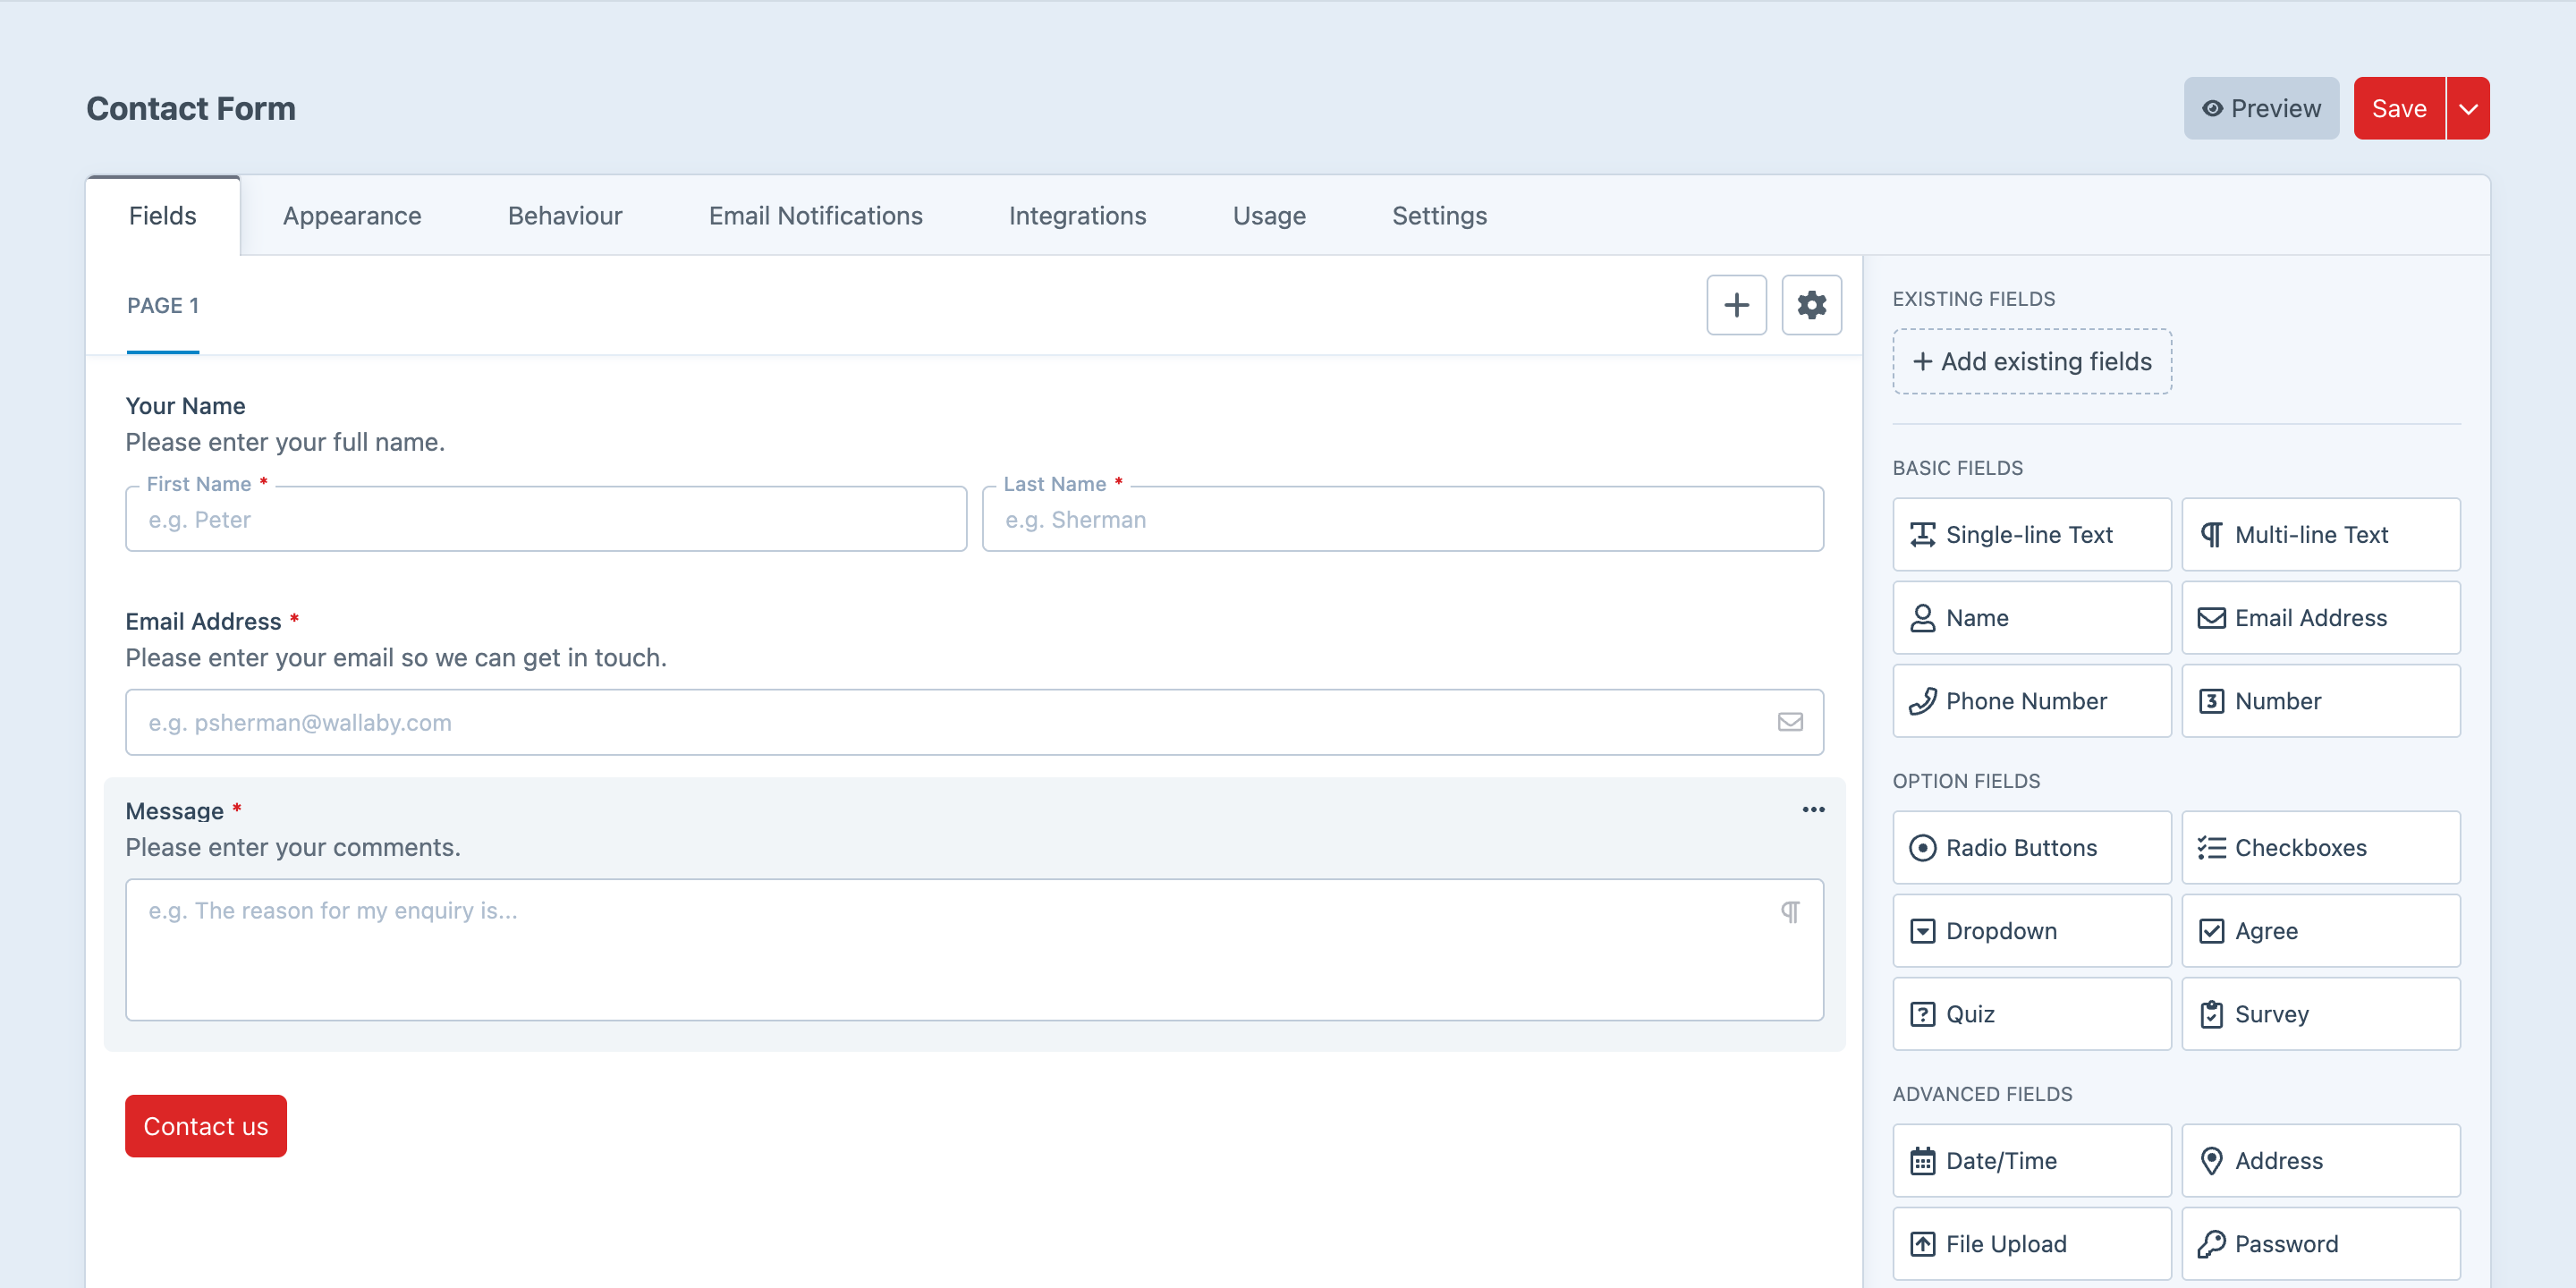Click the Contact us submit button
This screenshot has height=1288, width=2576.
pos(206,1126)
